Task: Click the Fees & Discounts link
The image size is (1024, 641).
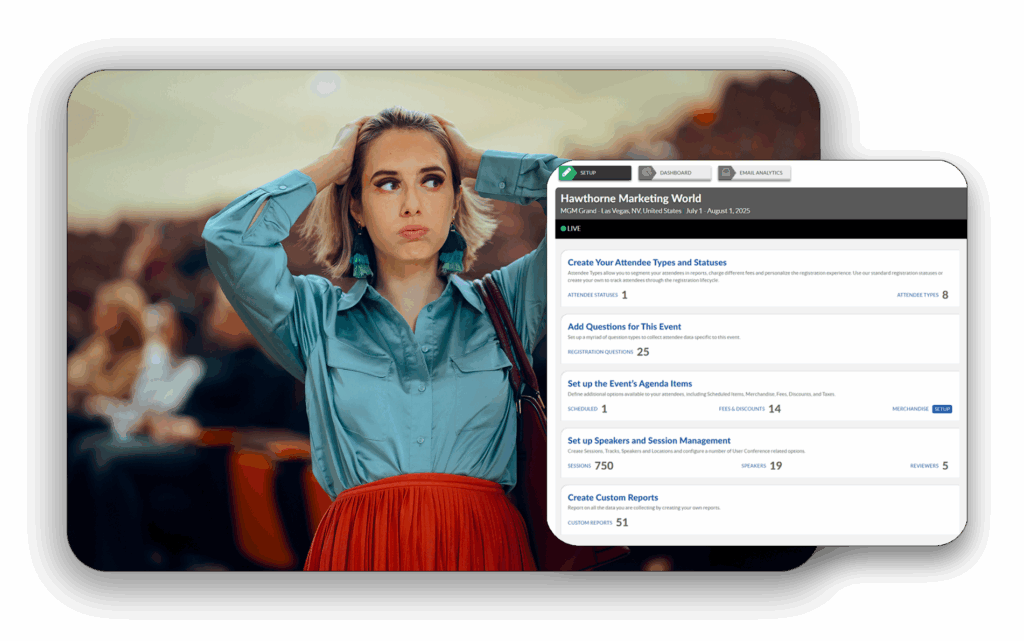Action: [x=741, y=409]
